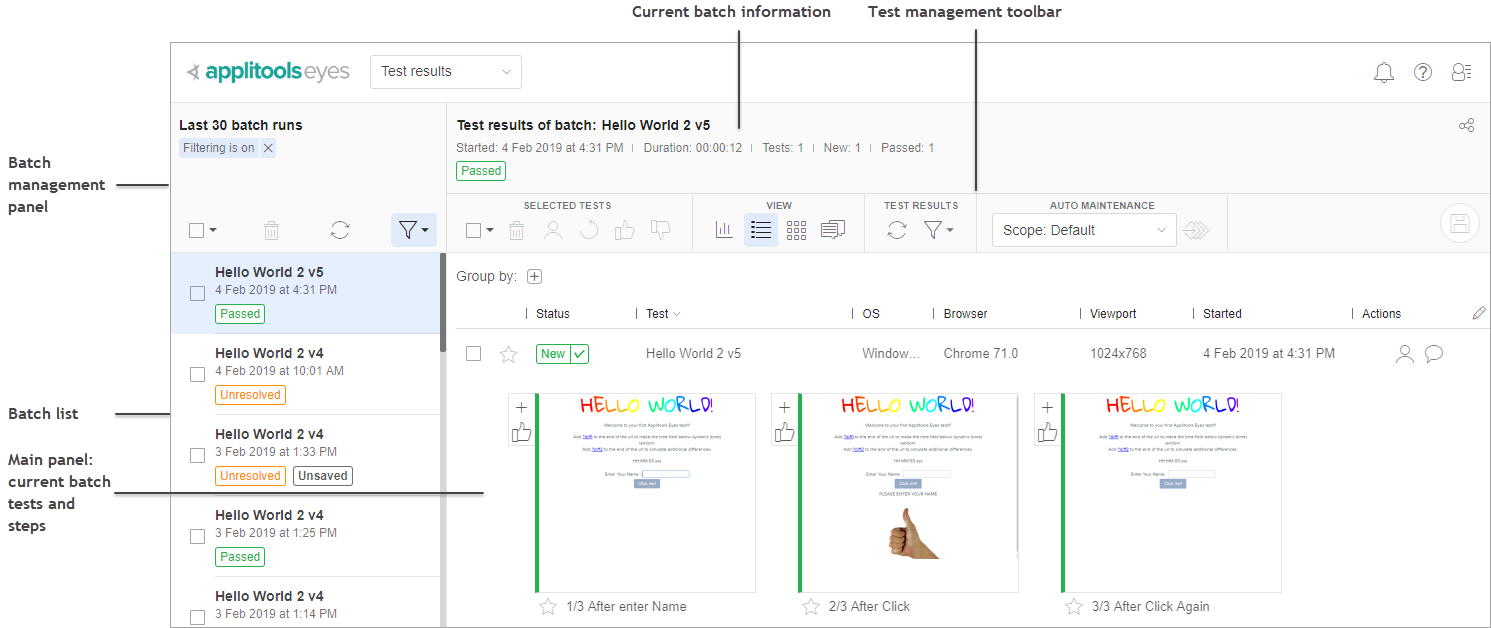Screen dimensions: 1491x628
Task: Click the save disk icon
Action: coord(1459,224)
